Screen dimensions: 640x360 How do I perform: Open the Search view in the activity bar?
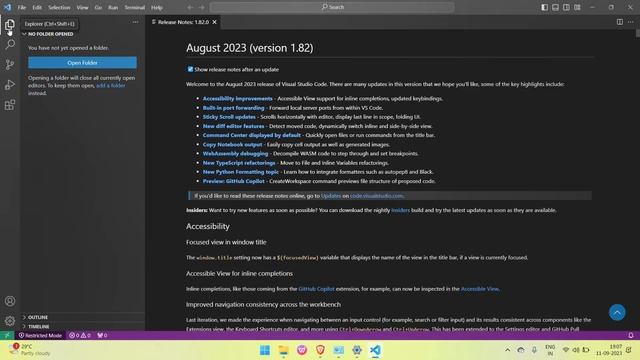10,44
